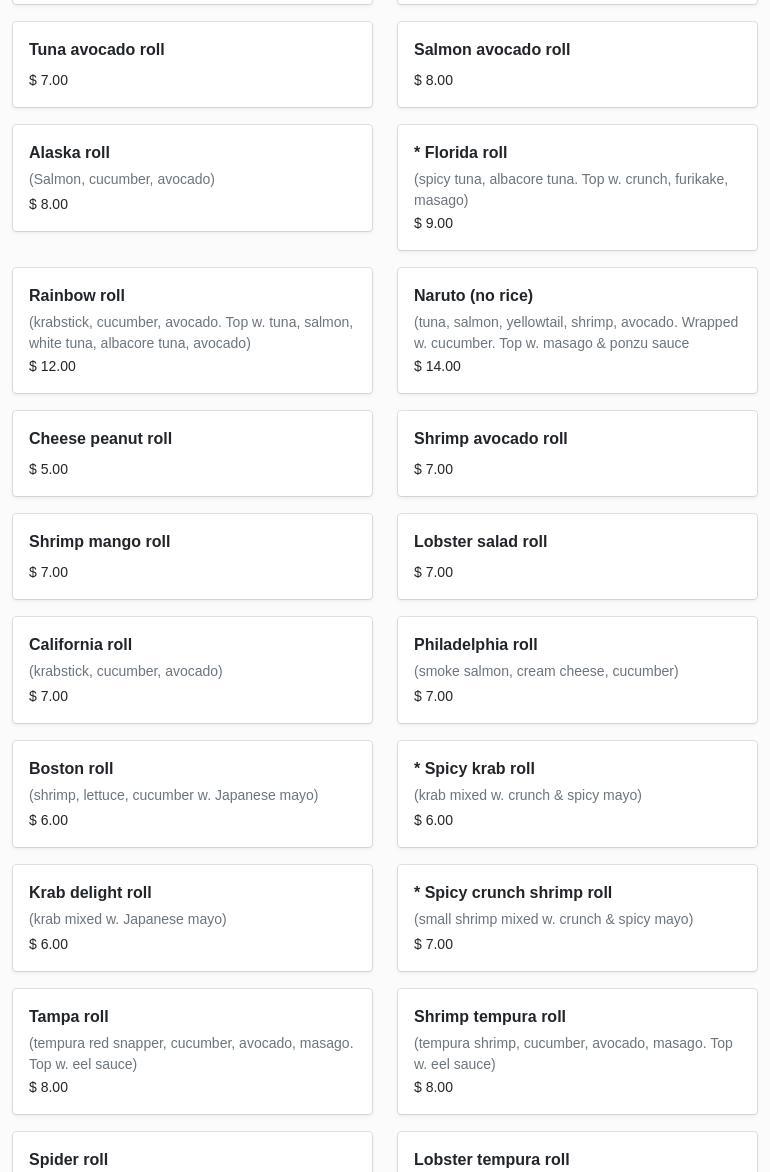
Task: Click the California roll item
Action: click(x=192, y=669)
